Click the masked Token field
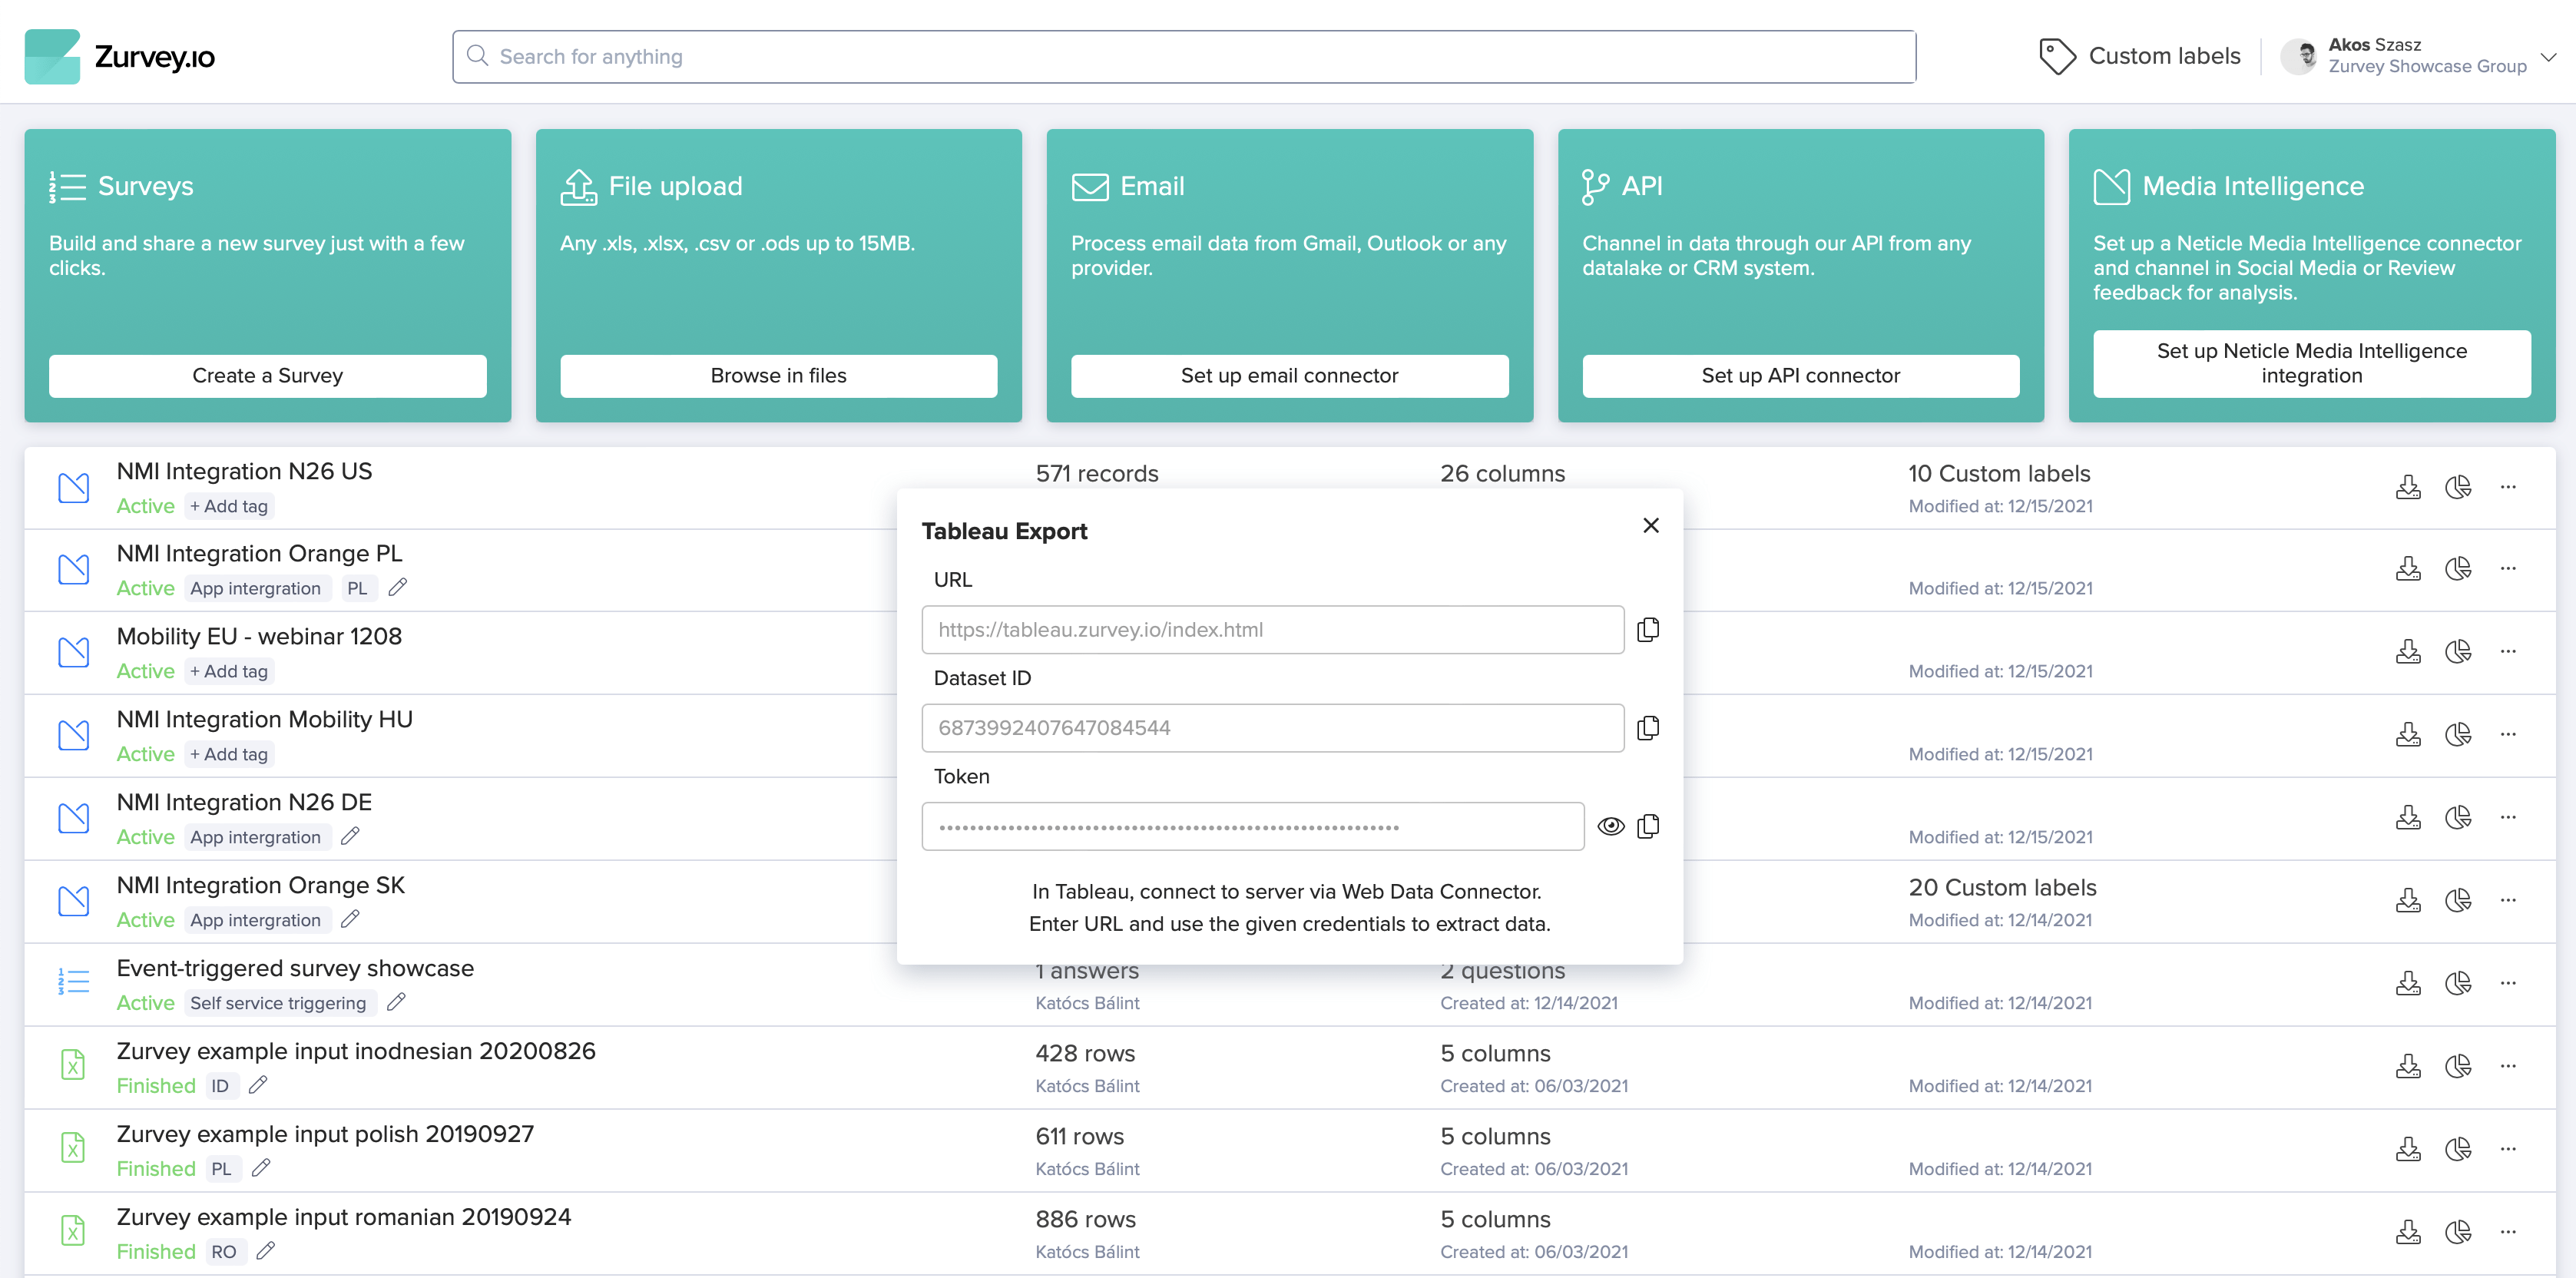2576x1278 pixels. pyautogui.click(x=1252, y=826)
